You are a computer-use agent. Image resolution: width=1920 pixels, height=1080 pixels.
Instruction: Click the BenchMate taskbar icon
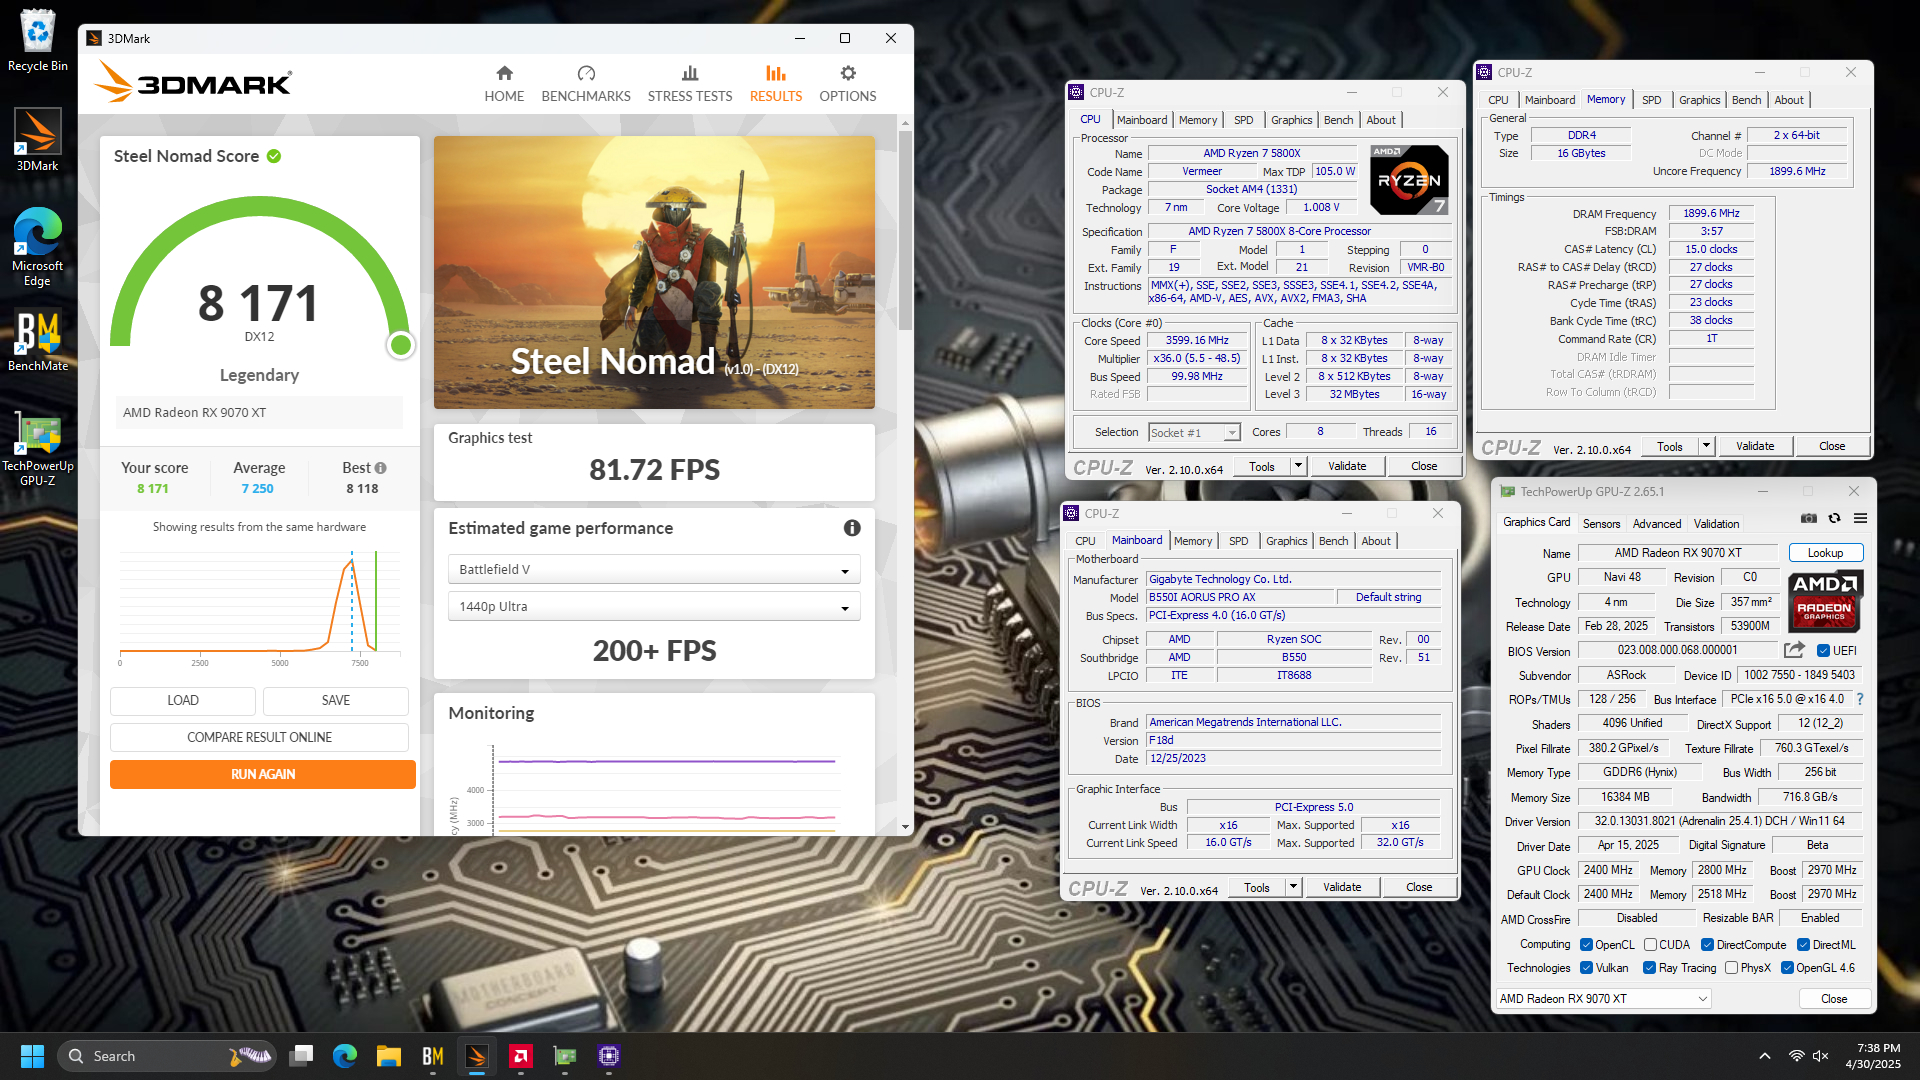coord(433,1056)
